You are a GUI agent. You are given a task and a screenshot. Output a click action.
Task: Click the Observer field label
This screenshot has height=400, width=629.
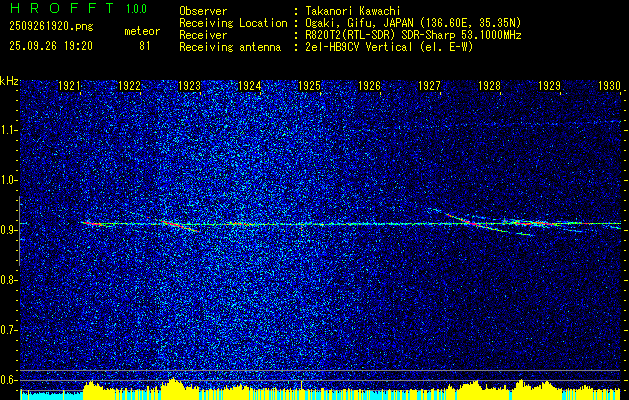click(203, 11)
